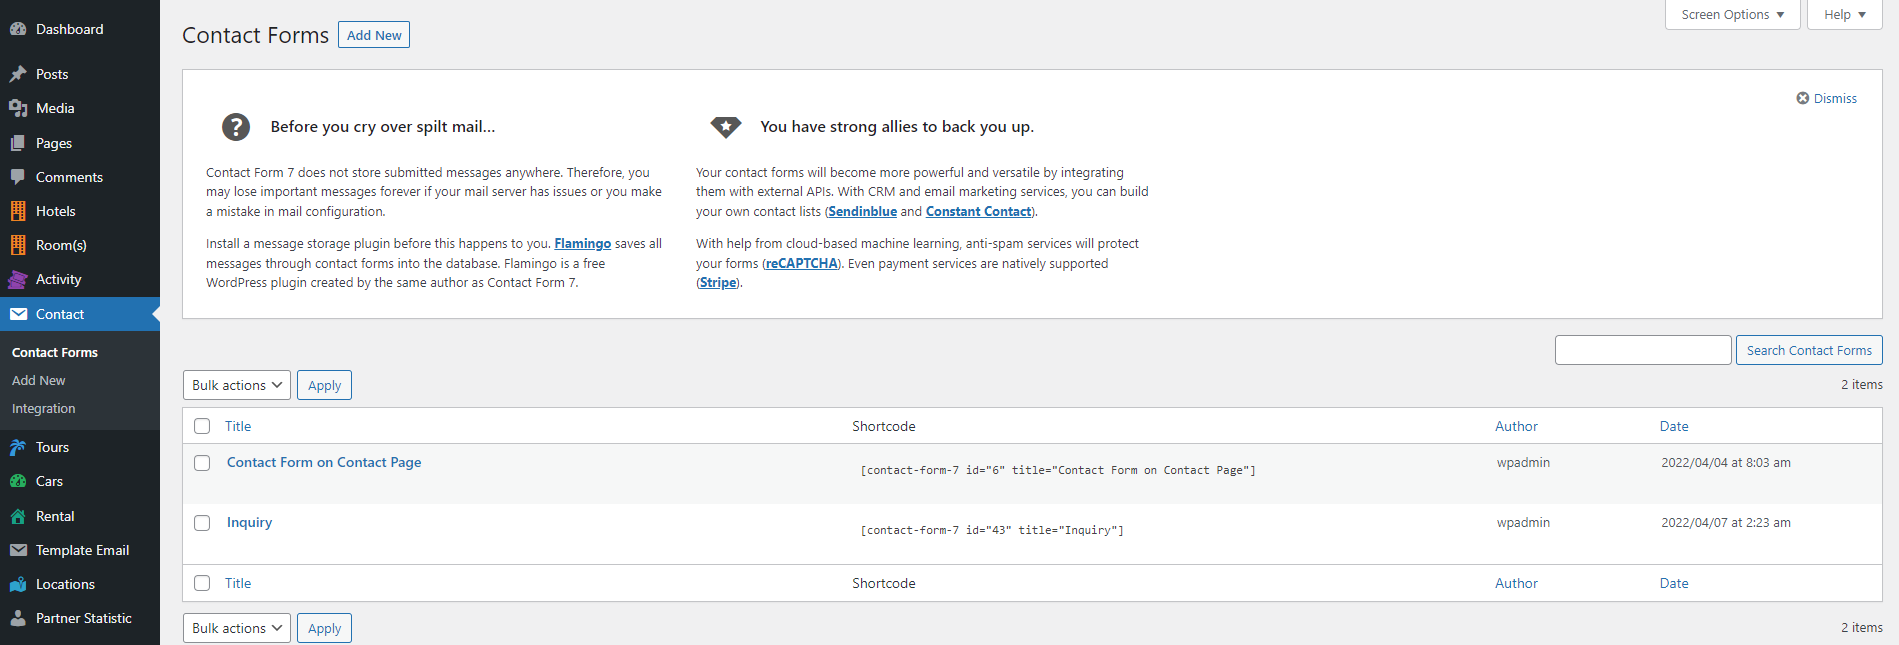1899x645 pixels.
Task: Click Add New button beside page title
Action: (x=374, y=35)
